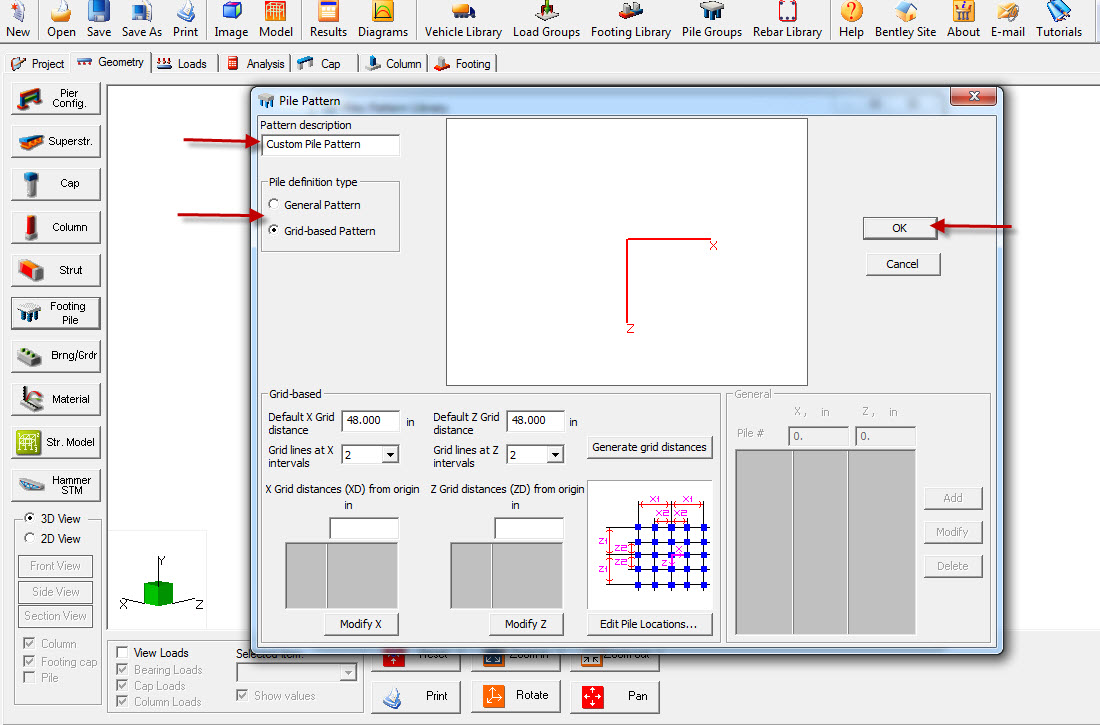This screenshot has width=1100, height=725.
Task: Open Str. Model in the sidebar
Action: click(x=56, y=442)
